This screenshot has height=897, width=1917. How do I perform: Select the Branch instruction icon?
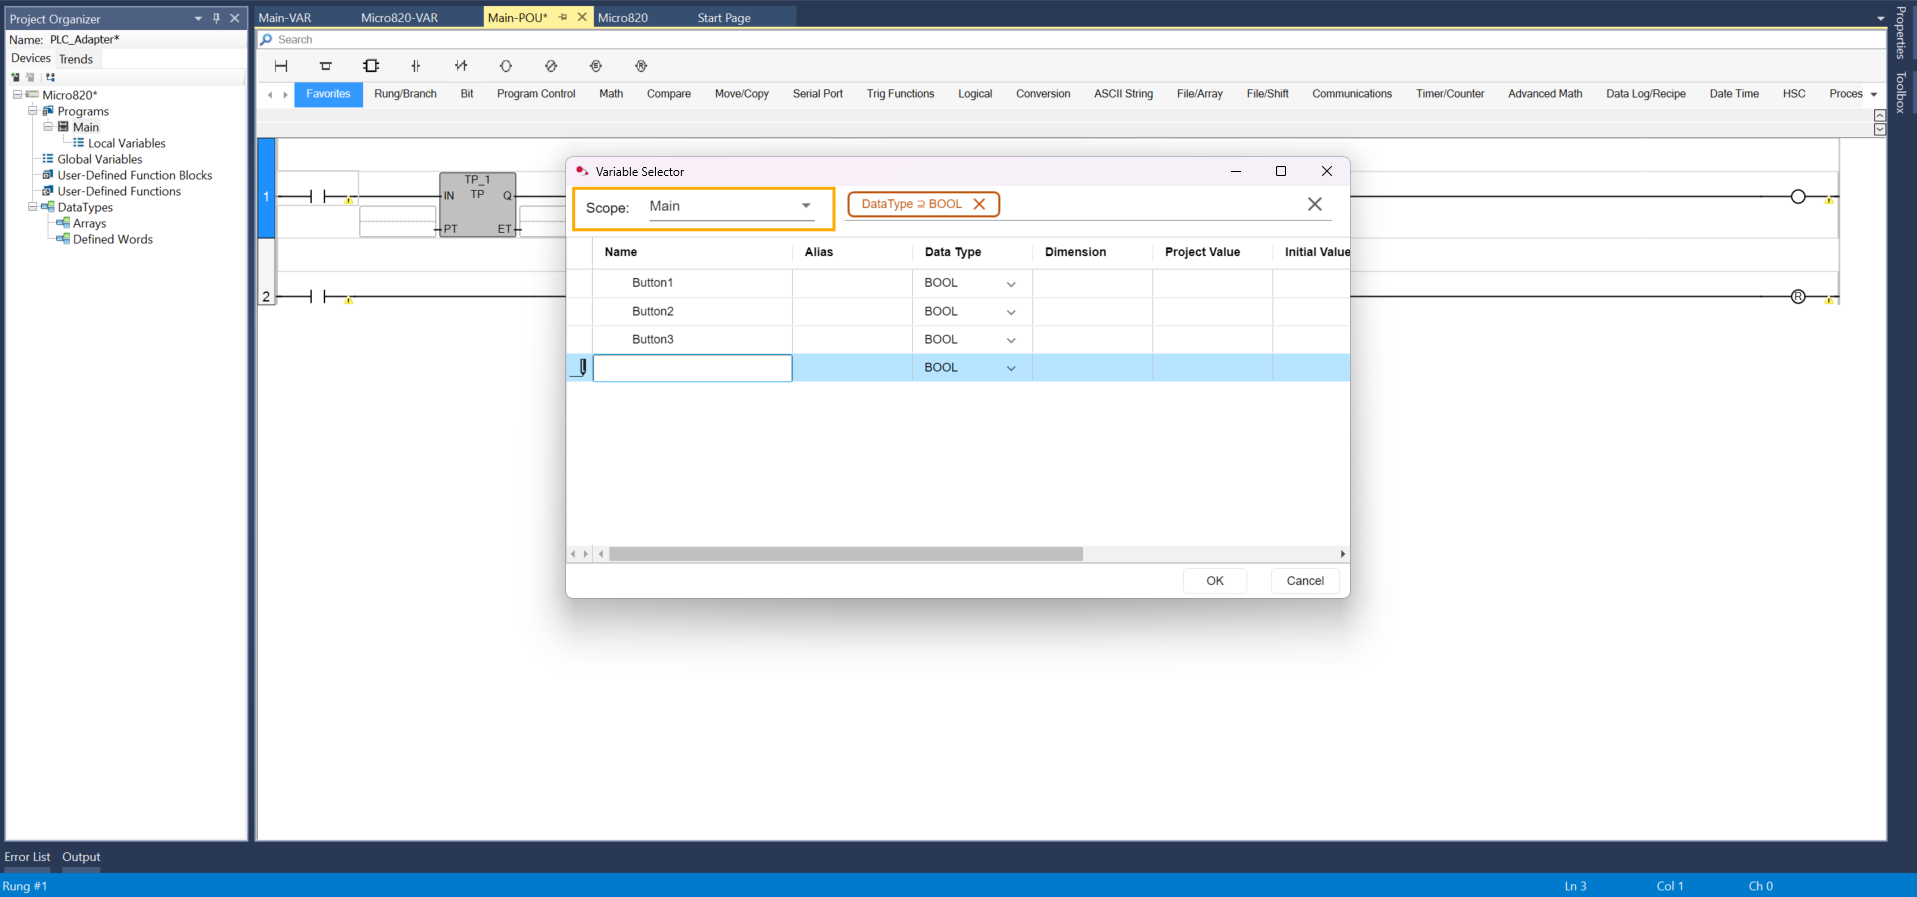click(325, 66)
